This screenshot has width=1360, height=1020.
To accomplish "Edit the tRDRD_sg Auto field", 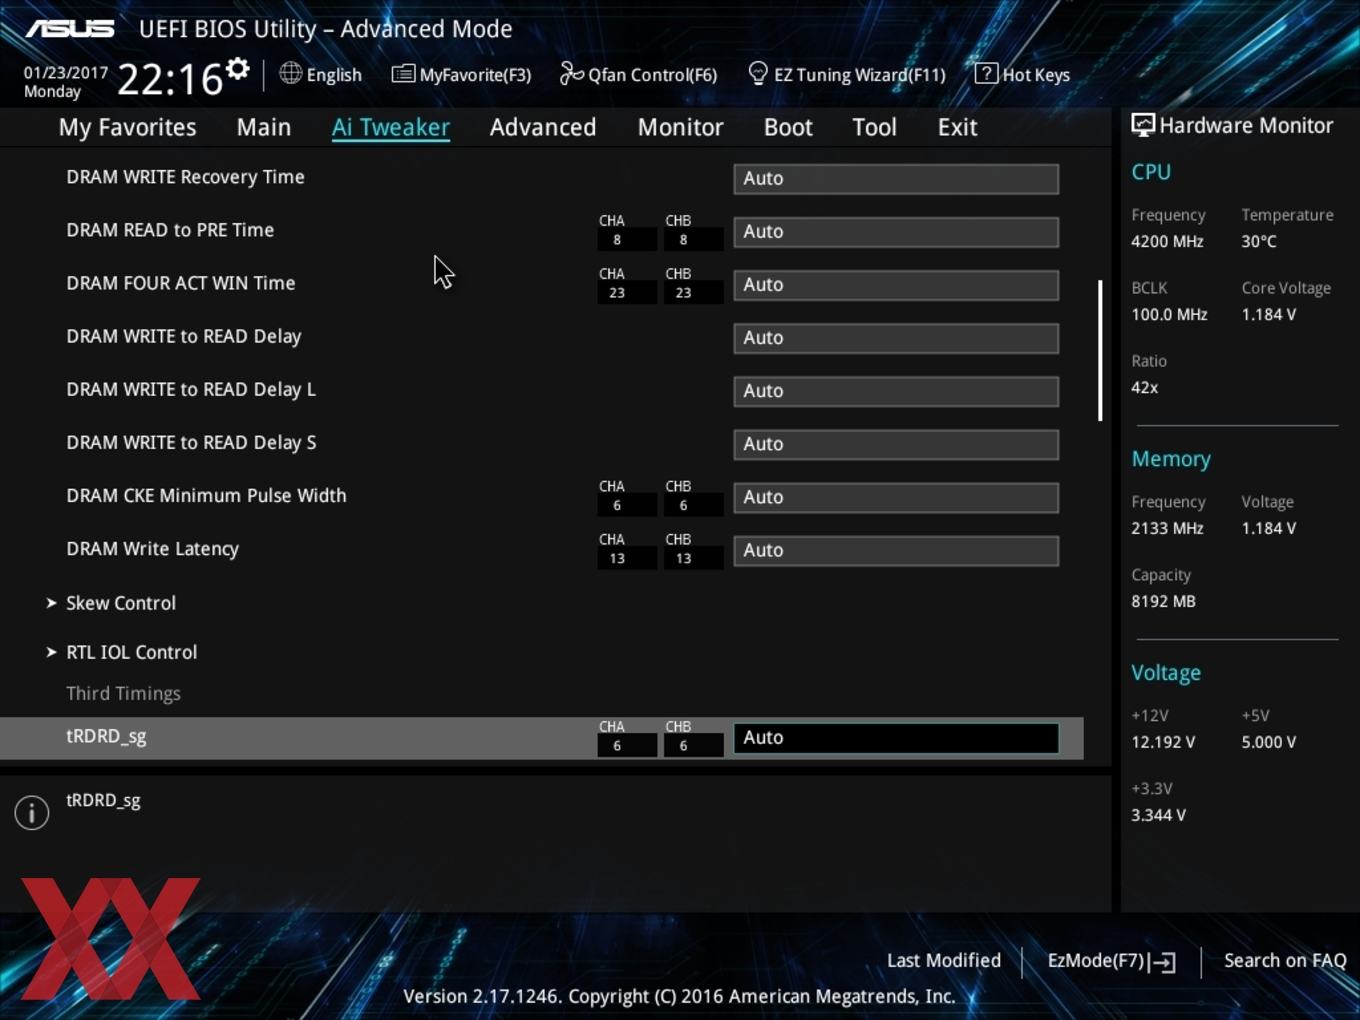I will 896,738.
